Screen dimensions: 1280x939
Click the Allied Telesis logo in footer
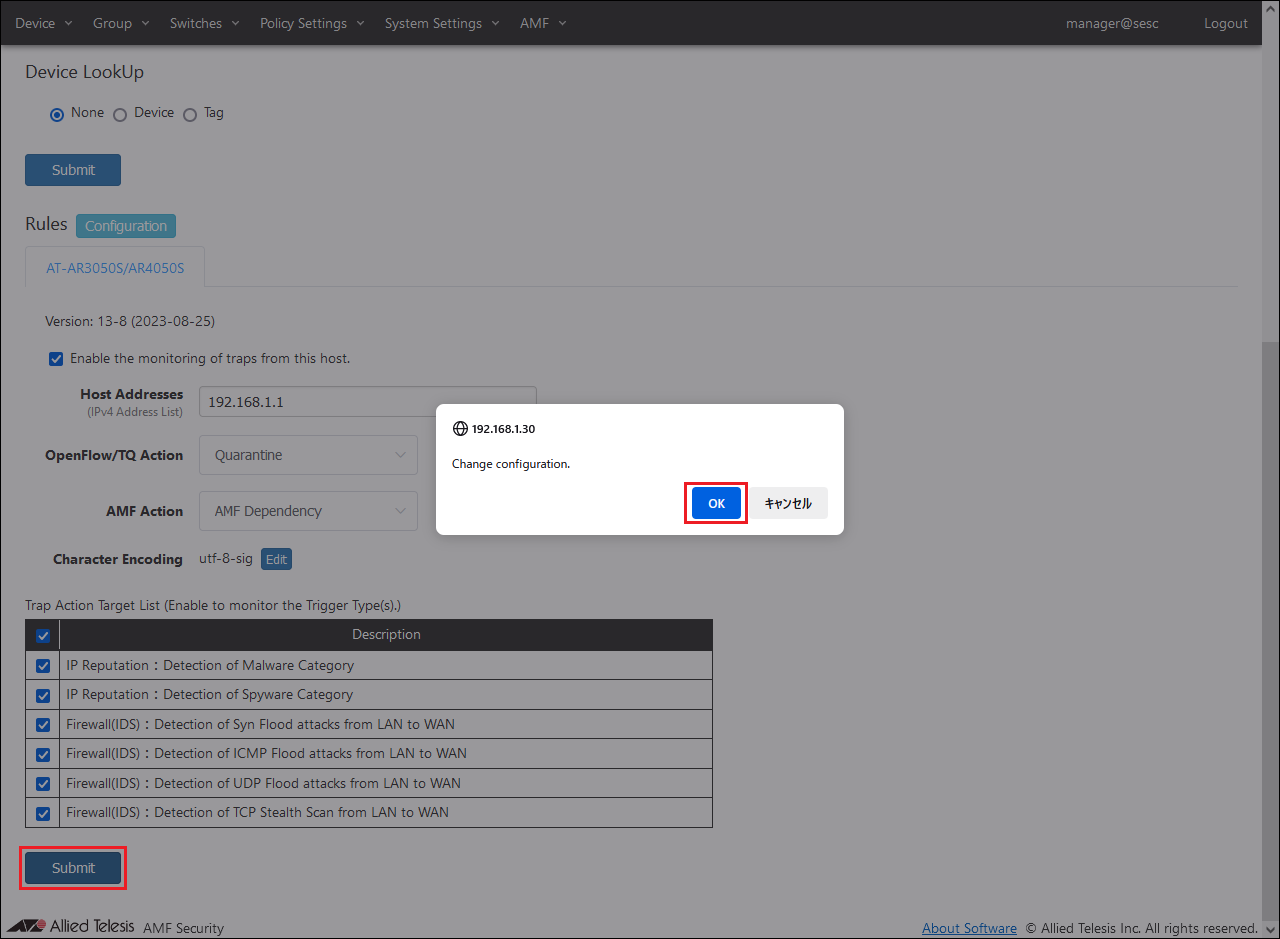coord(70,926)
